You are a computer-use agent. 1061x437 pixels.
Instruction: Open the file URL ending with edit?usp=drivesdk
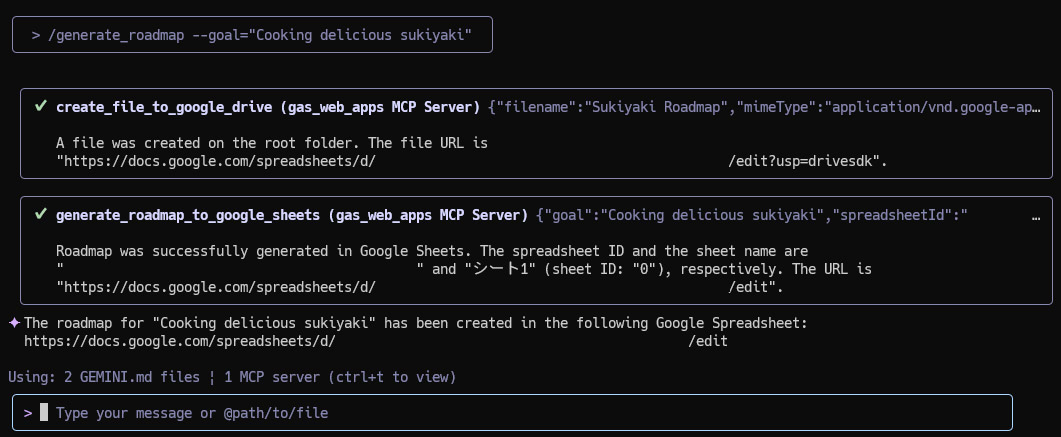click(x=472, y=162)
